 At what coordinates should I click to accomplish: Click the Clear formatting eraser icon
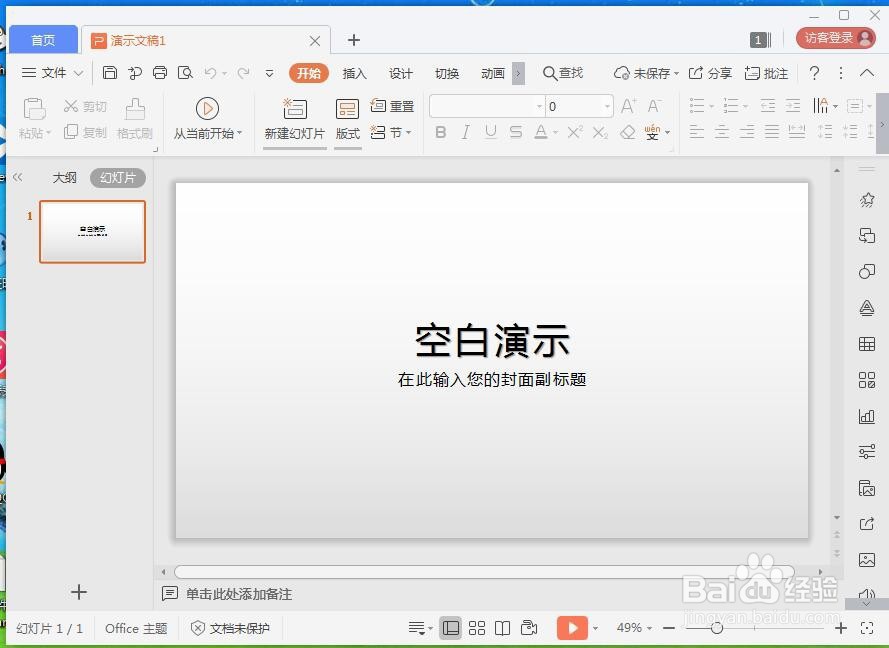(x=628, y=133)
